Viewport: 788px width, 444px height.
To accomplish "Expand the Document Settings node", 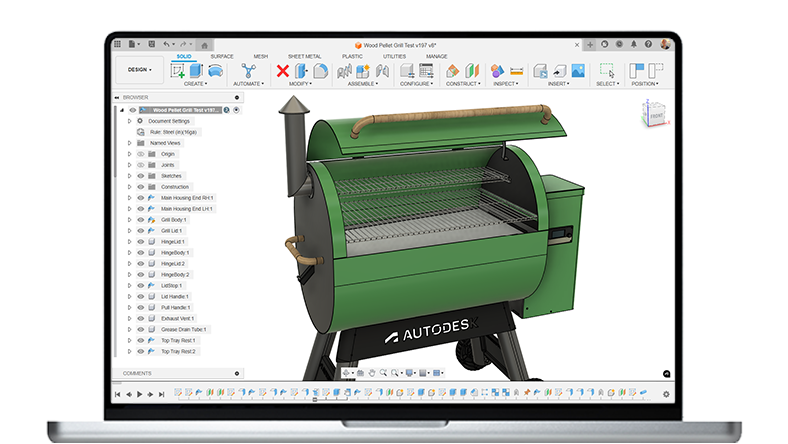I will pos(130,121).
